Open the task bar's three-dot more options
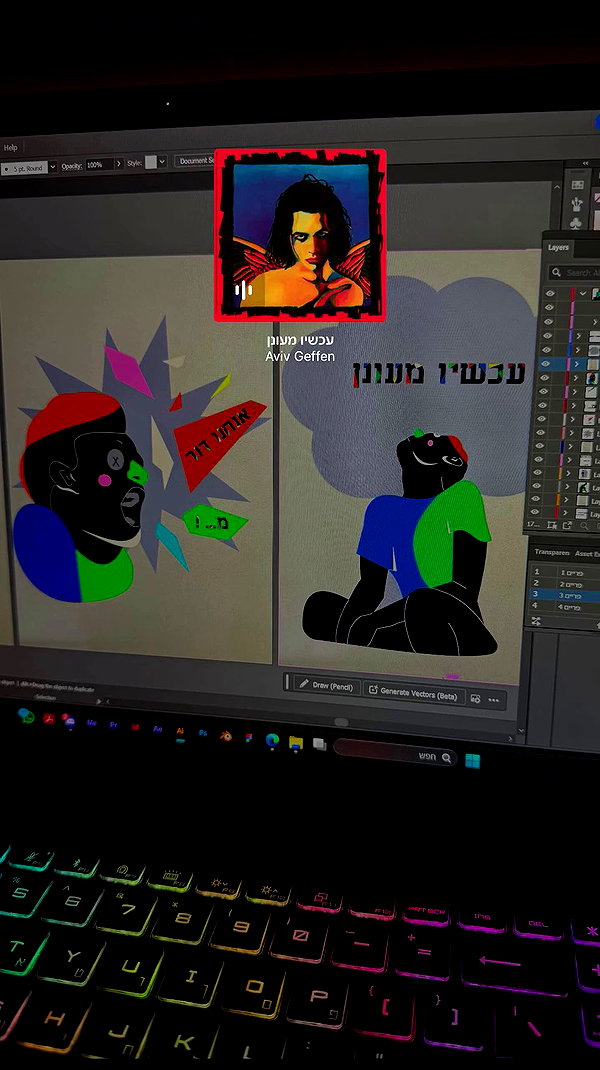The width and height of the screenshot is (600, 1070). point(494,700)
